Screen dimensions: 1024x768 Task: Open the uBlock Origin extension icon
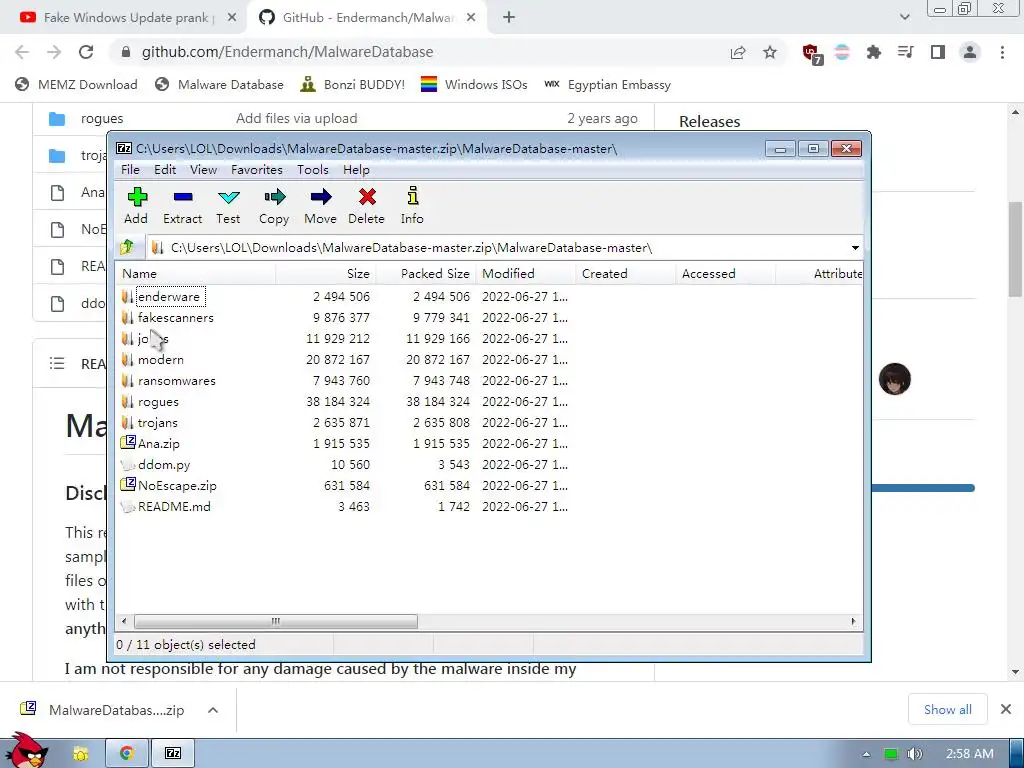pyautogui.click(x=812, y=53)
